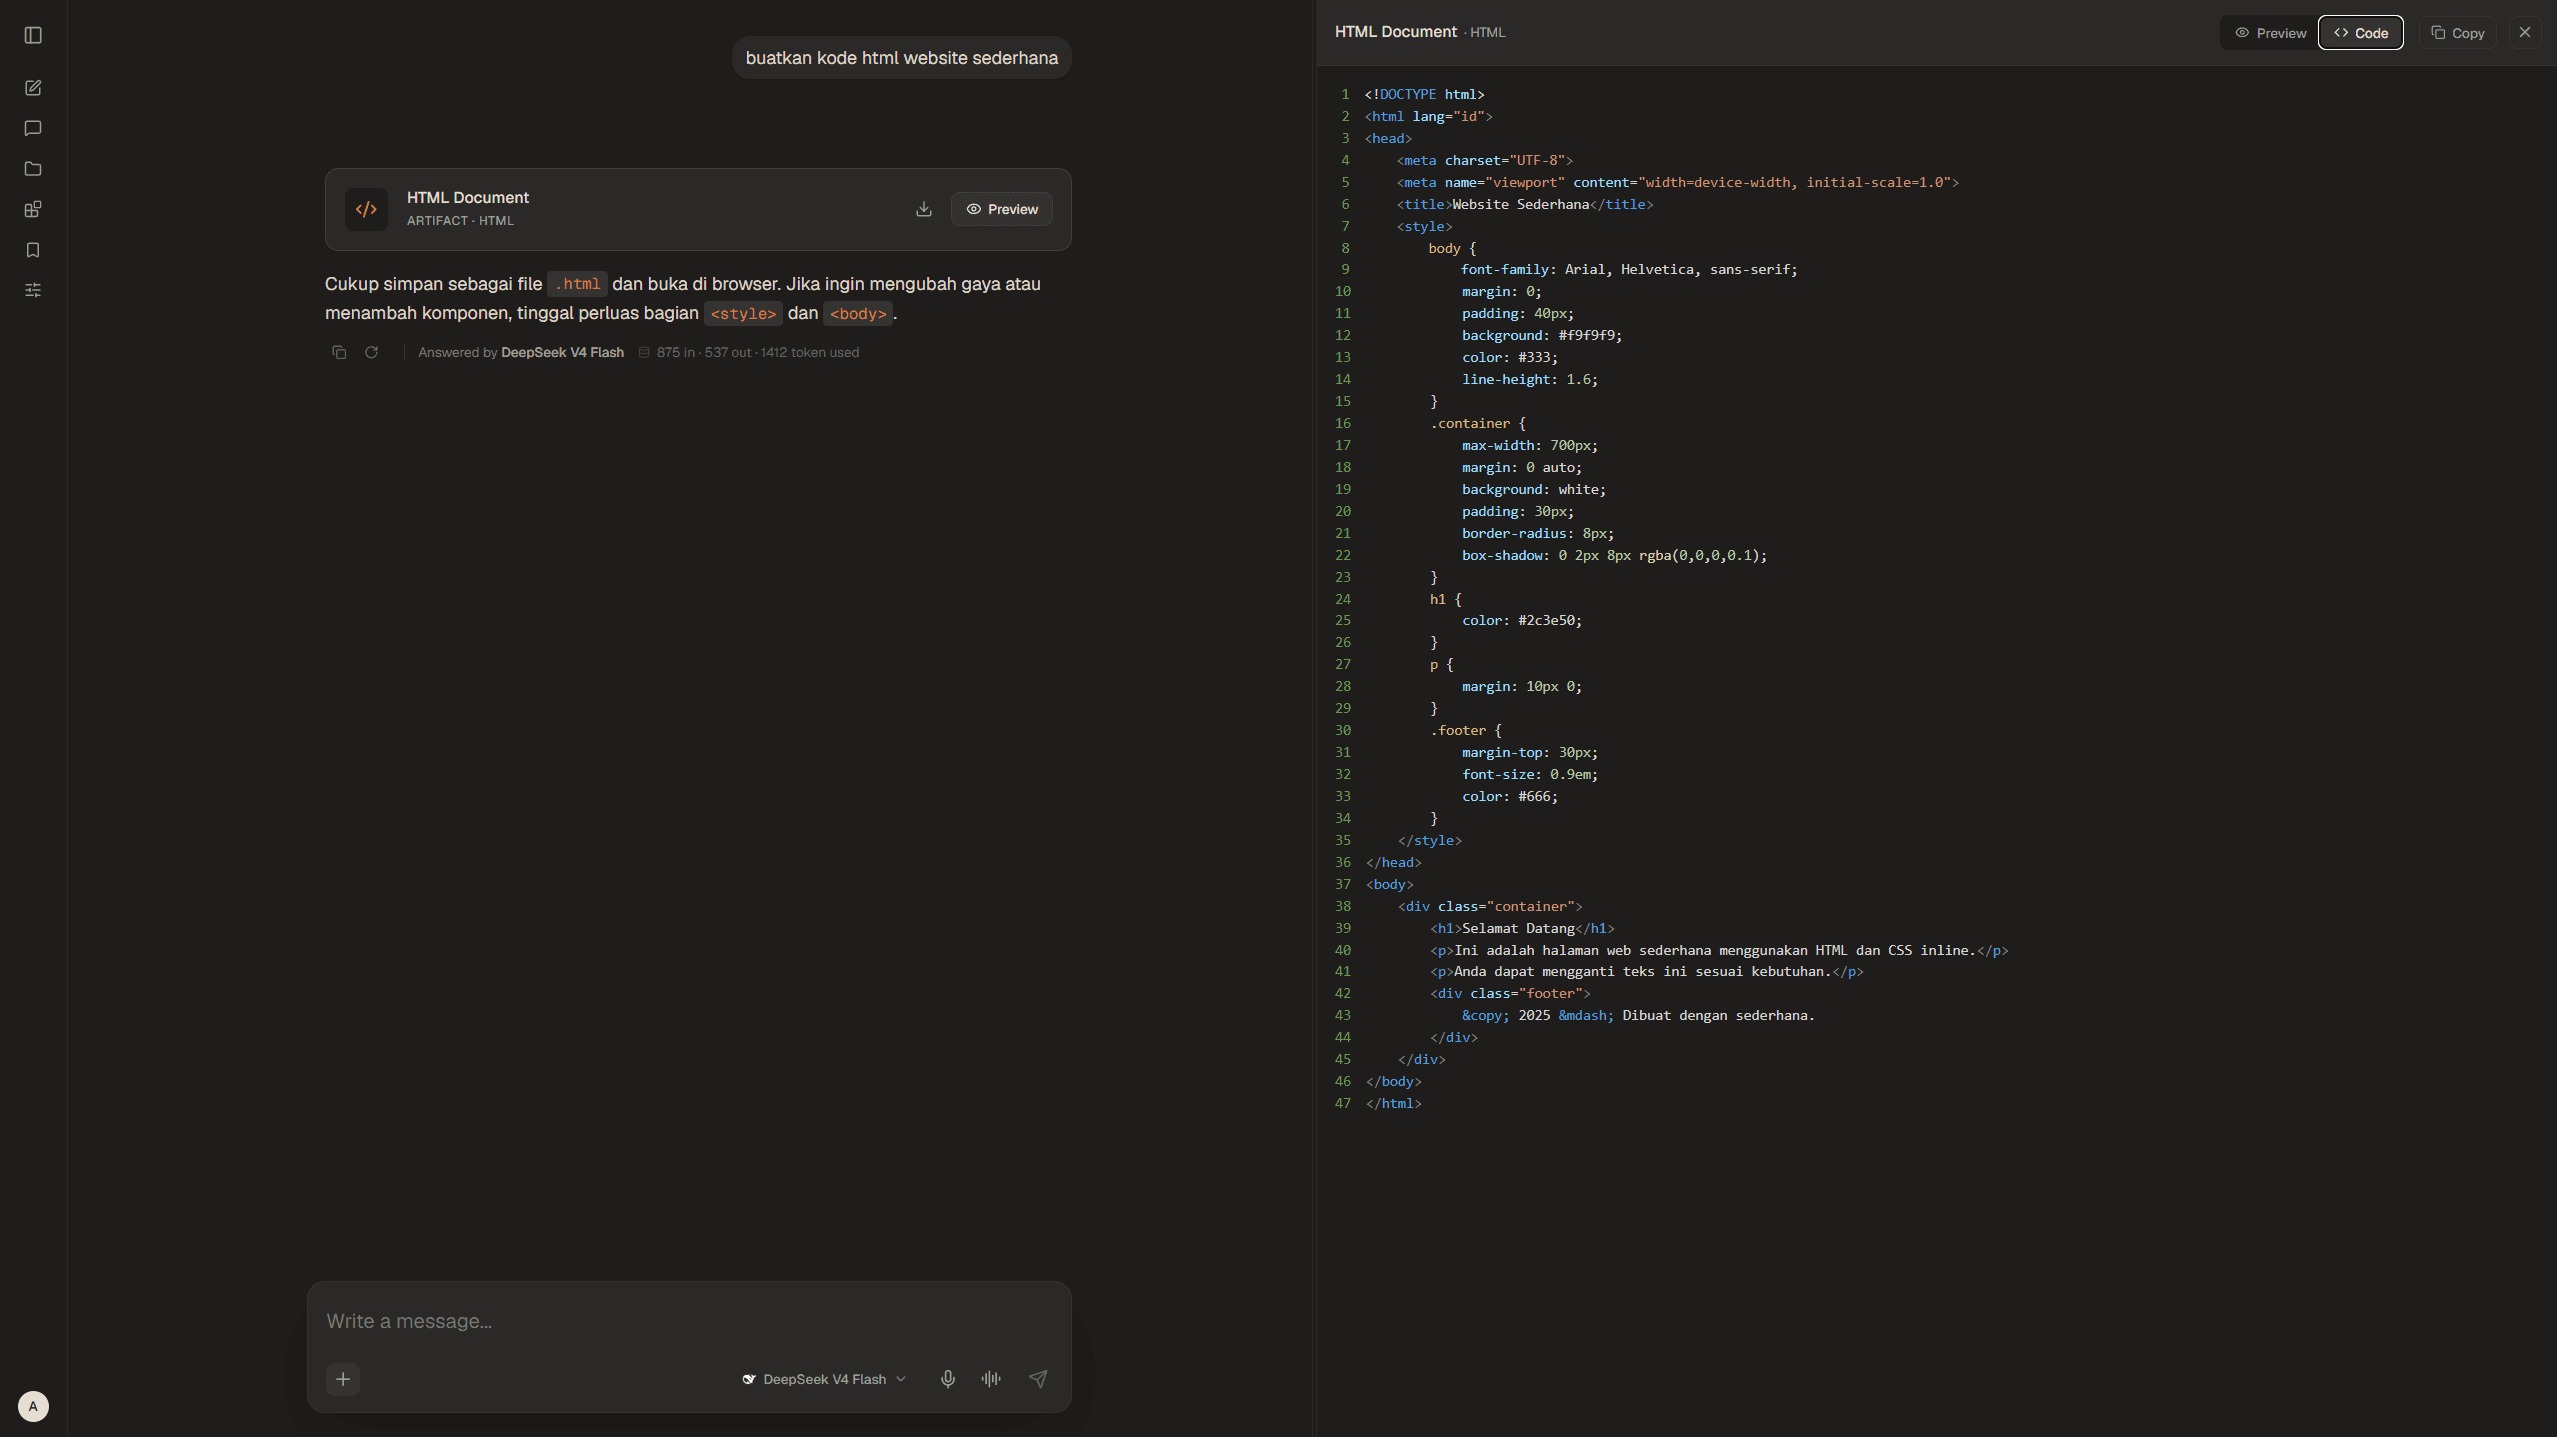Screen dimensions: 2557x1437
Task: Open the DeepSeek V4 Flash model dropdown
Action: [824, 1379]
